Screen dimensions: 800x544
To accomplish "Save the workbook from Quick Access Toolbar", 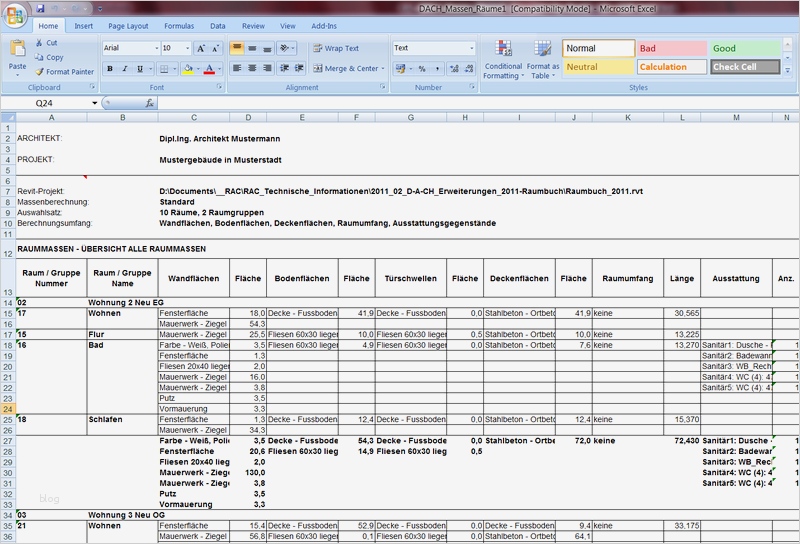I will point(41,8).
